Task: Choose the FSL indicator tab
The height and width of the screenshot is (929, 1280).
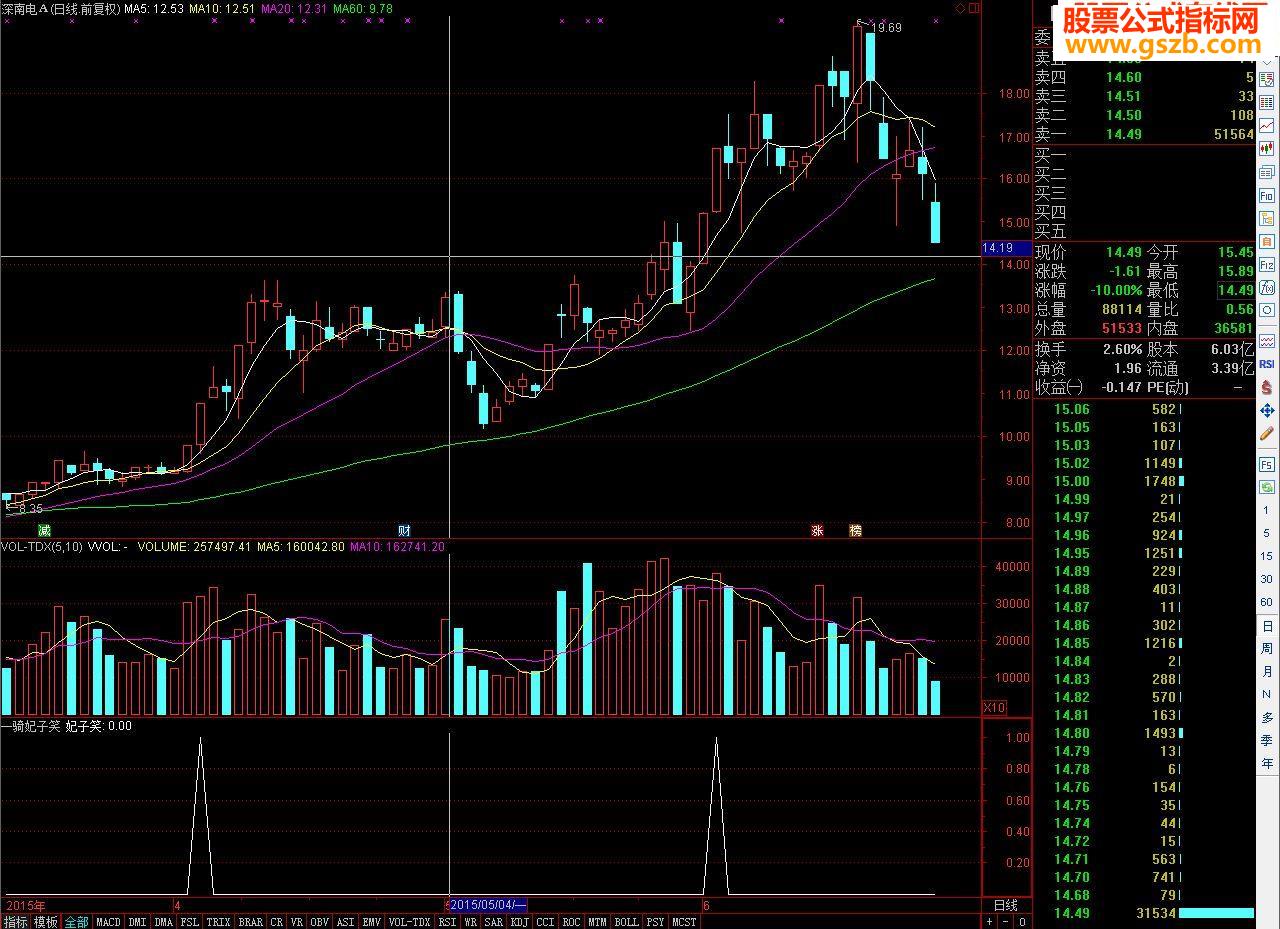Action: pyautogui.click(x=190, y=921)
